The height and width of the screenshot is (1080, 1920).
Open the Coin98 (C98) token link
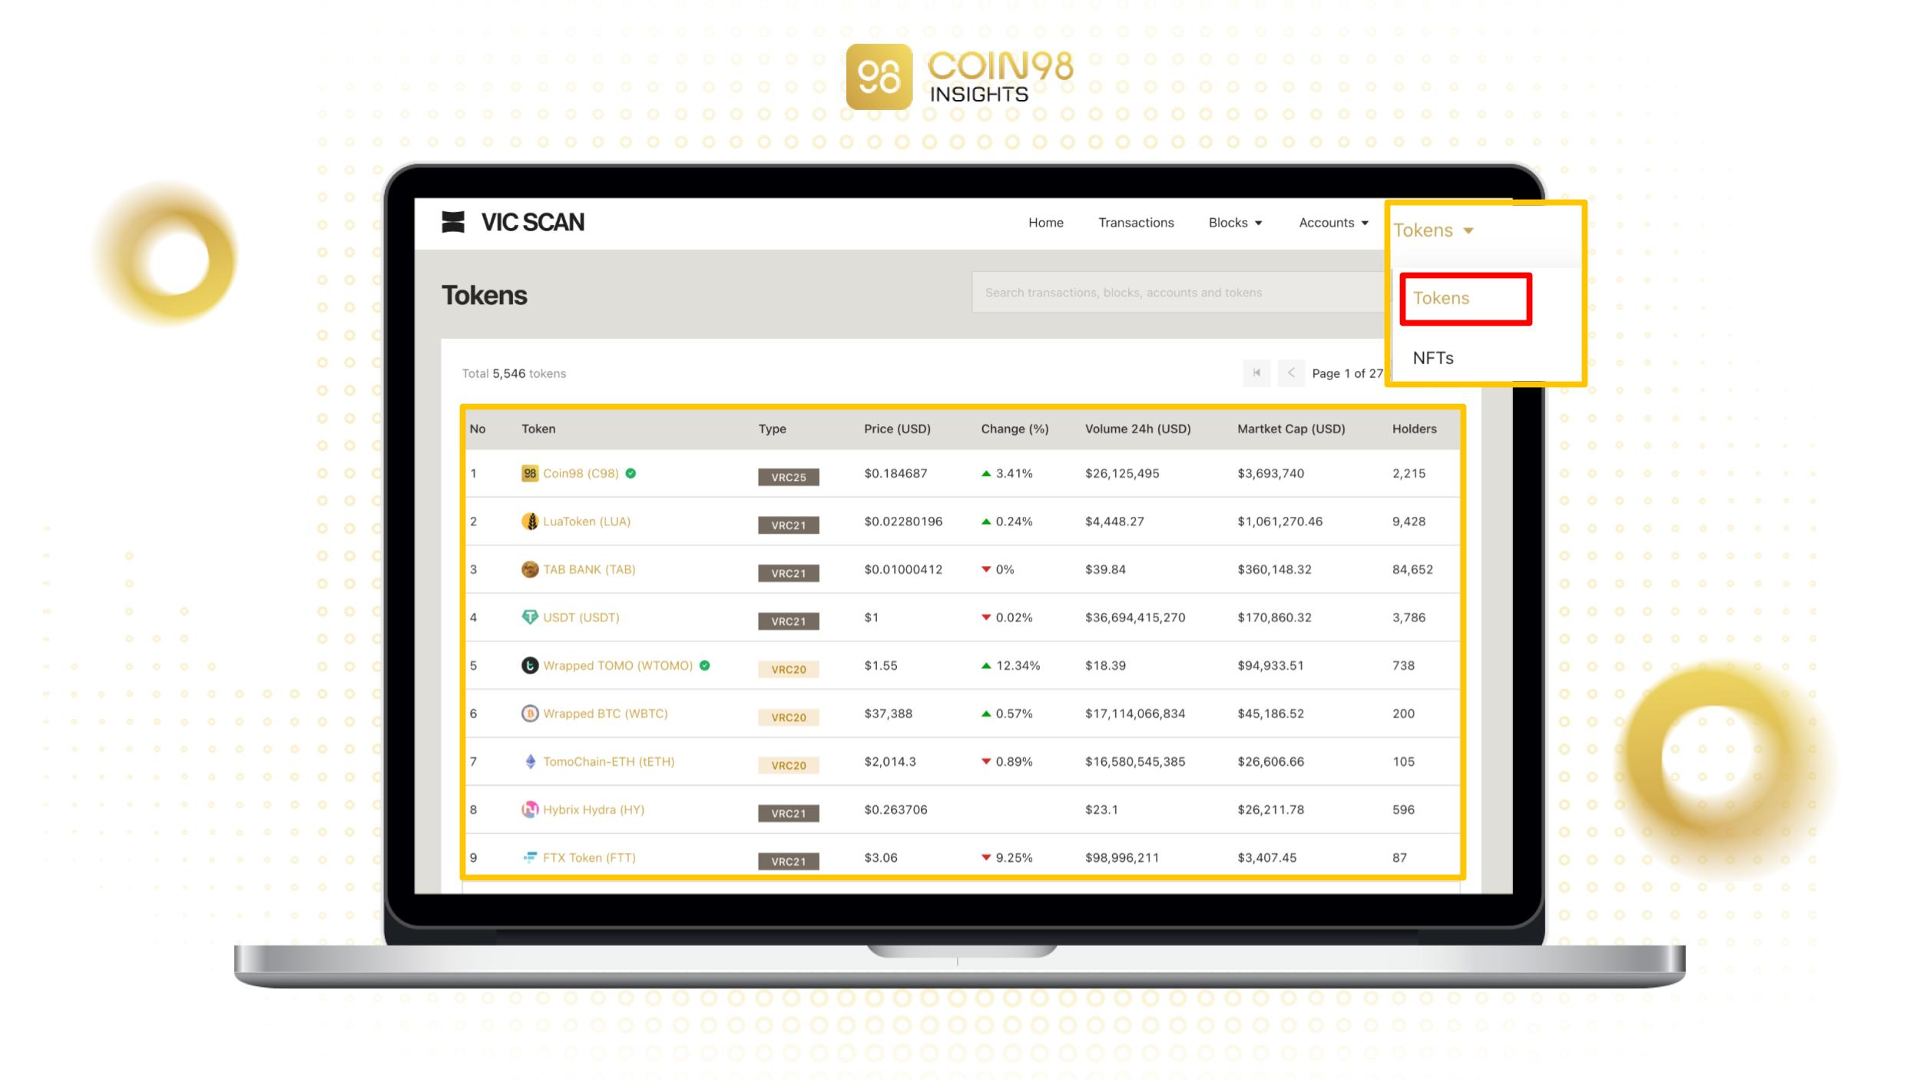[581, 474]
